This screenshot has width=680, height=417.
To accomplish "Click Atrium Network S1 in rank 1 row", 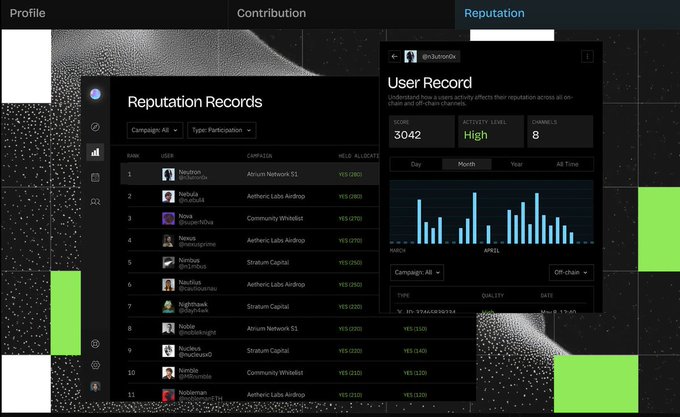I will click(272, 174).
